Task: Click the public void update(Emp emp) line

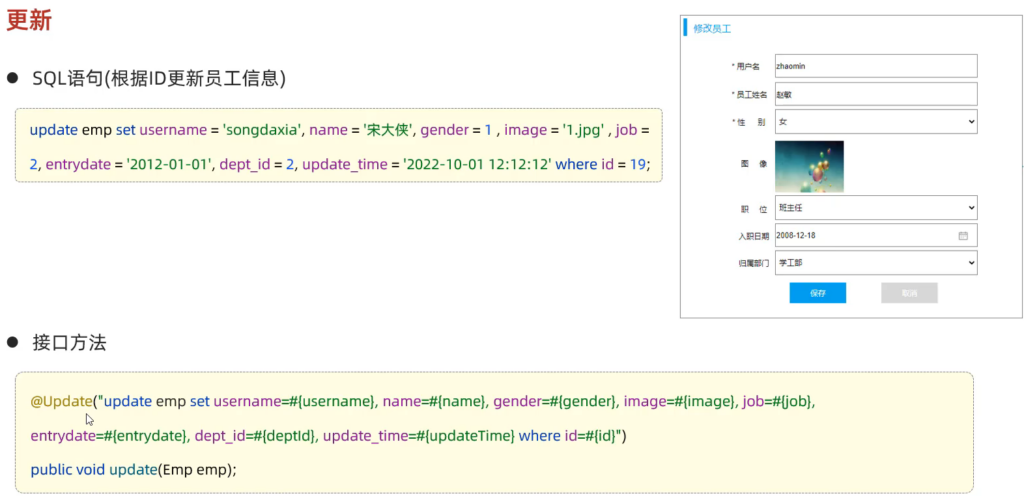Action: tap(133, 469)
